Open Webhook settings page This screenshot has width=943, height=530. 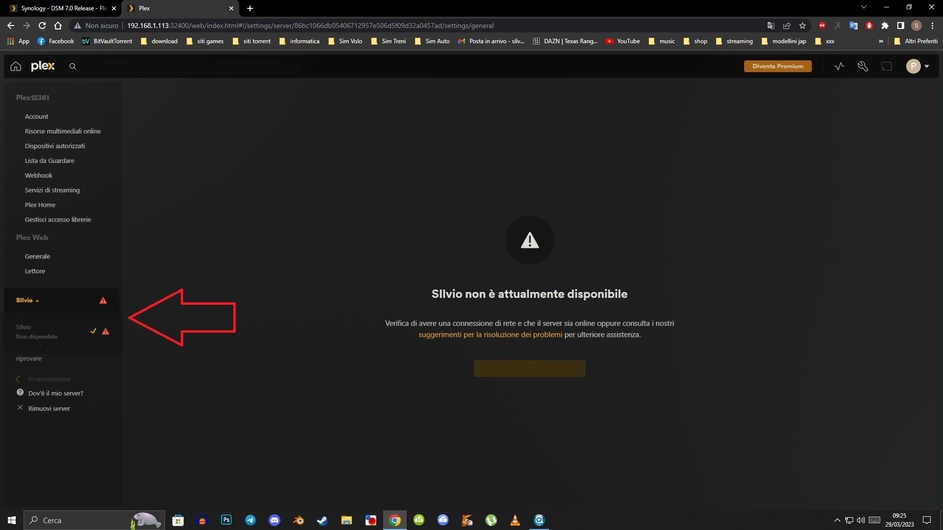pyautogui.click(x=38, y=175)
